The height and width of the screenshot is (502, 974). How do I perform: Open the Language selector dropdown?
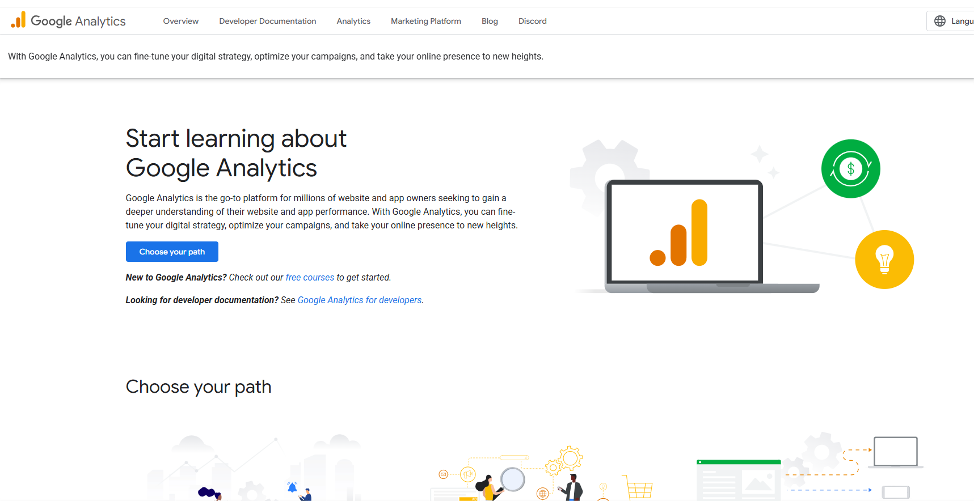951,21
